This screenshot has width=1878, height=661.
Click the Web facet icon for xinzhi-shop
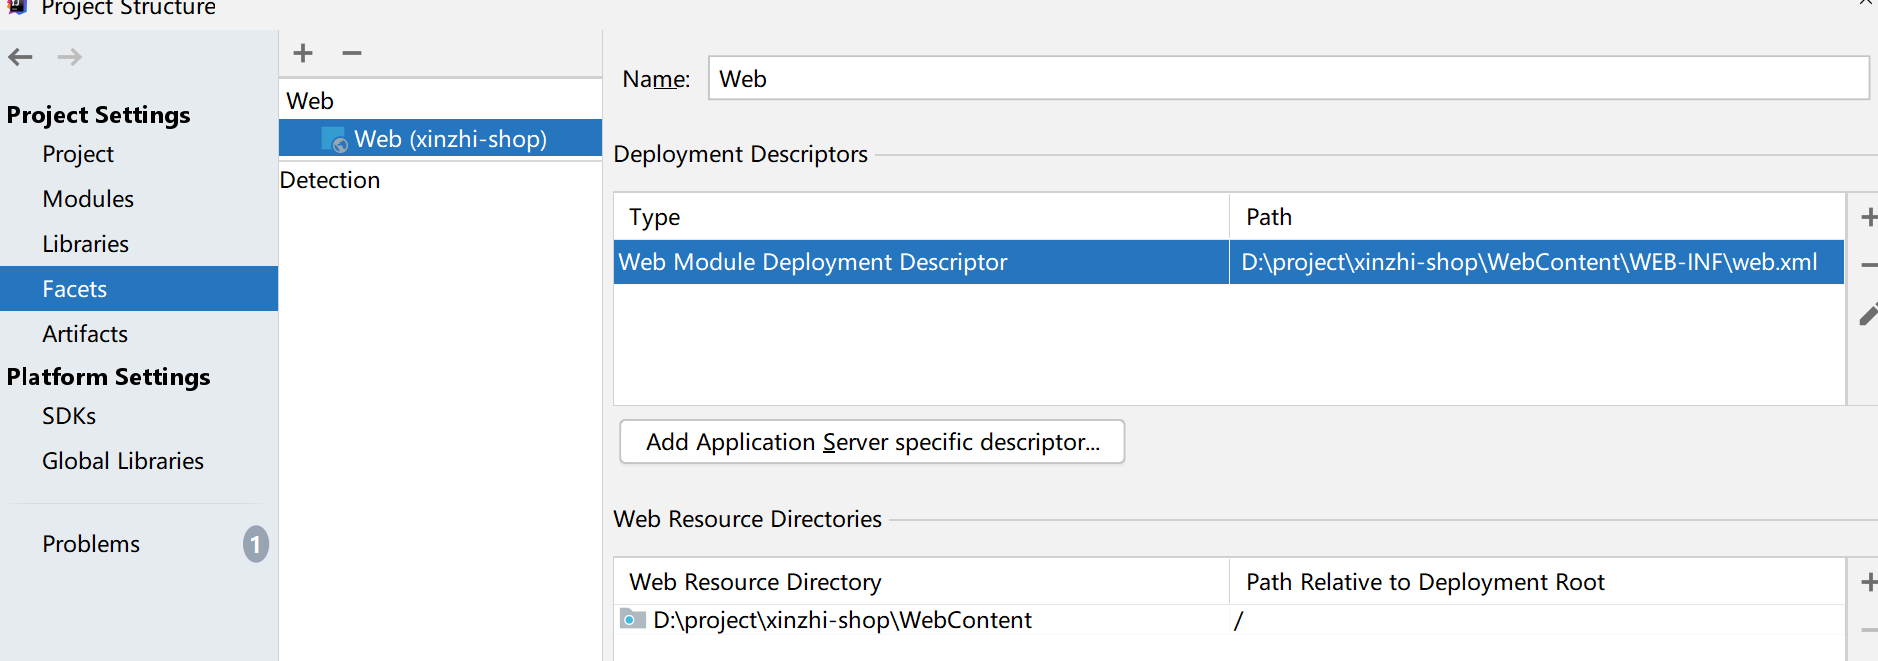tap(334, 140)
